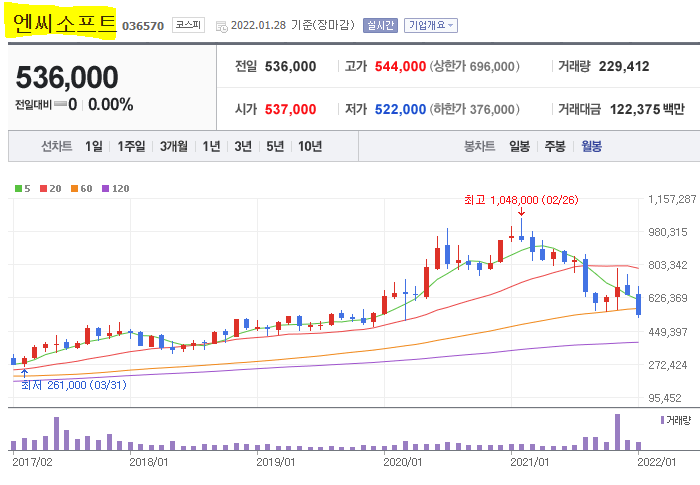700x485 pixels.
Task: Click the clock icon beside the date
Action: [x=221, y=26]
